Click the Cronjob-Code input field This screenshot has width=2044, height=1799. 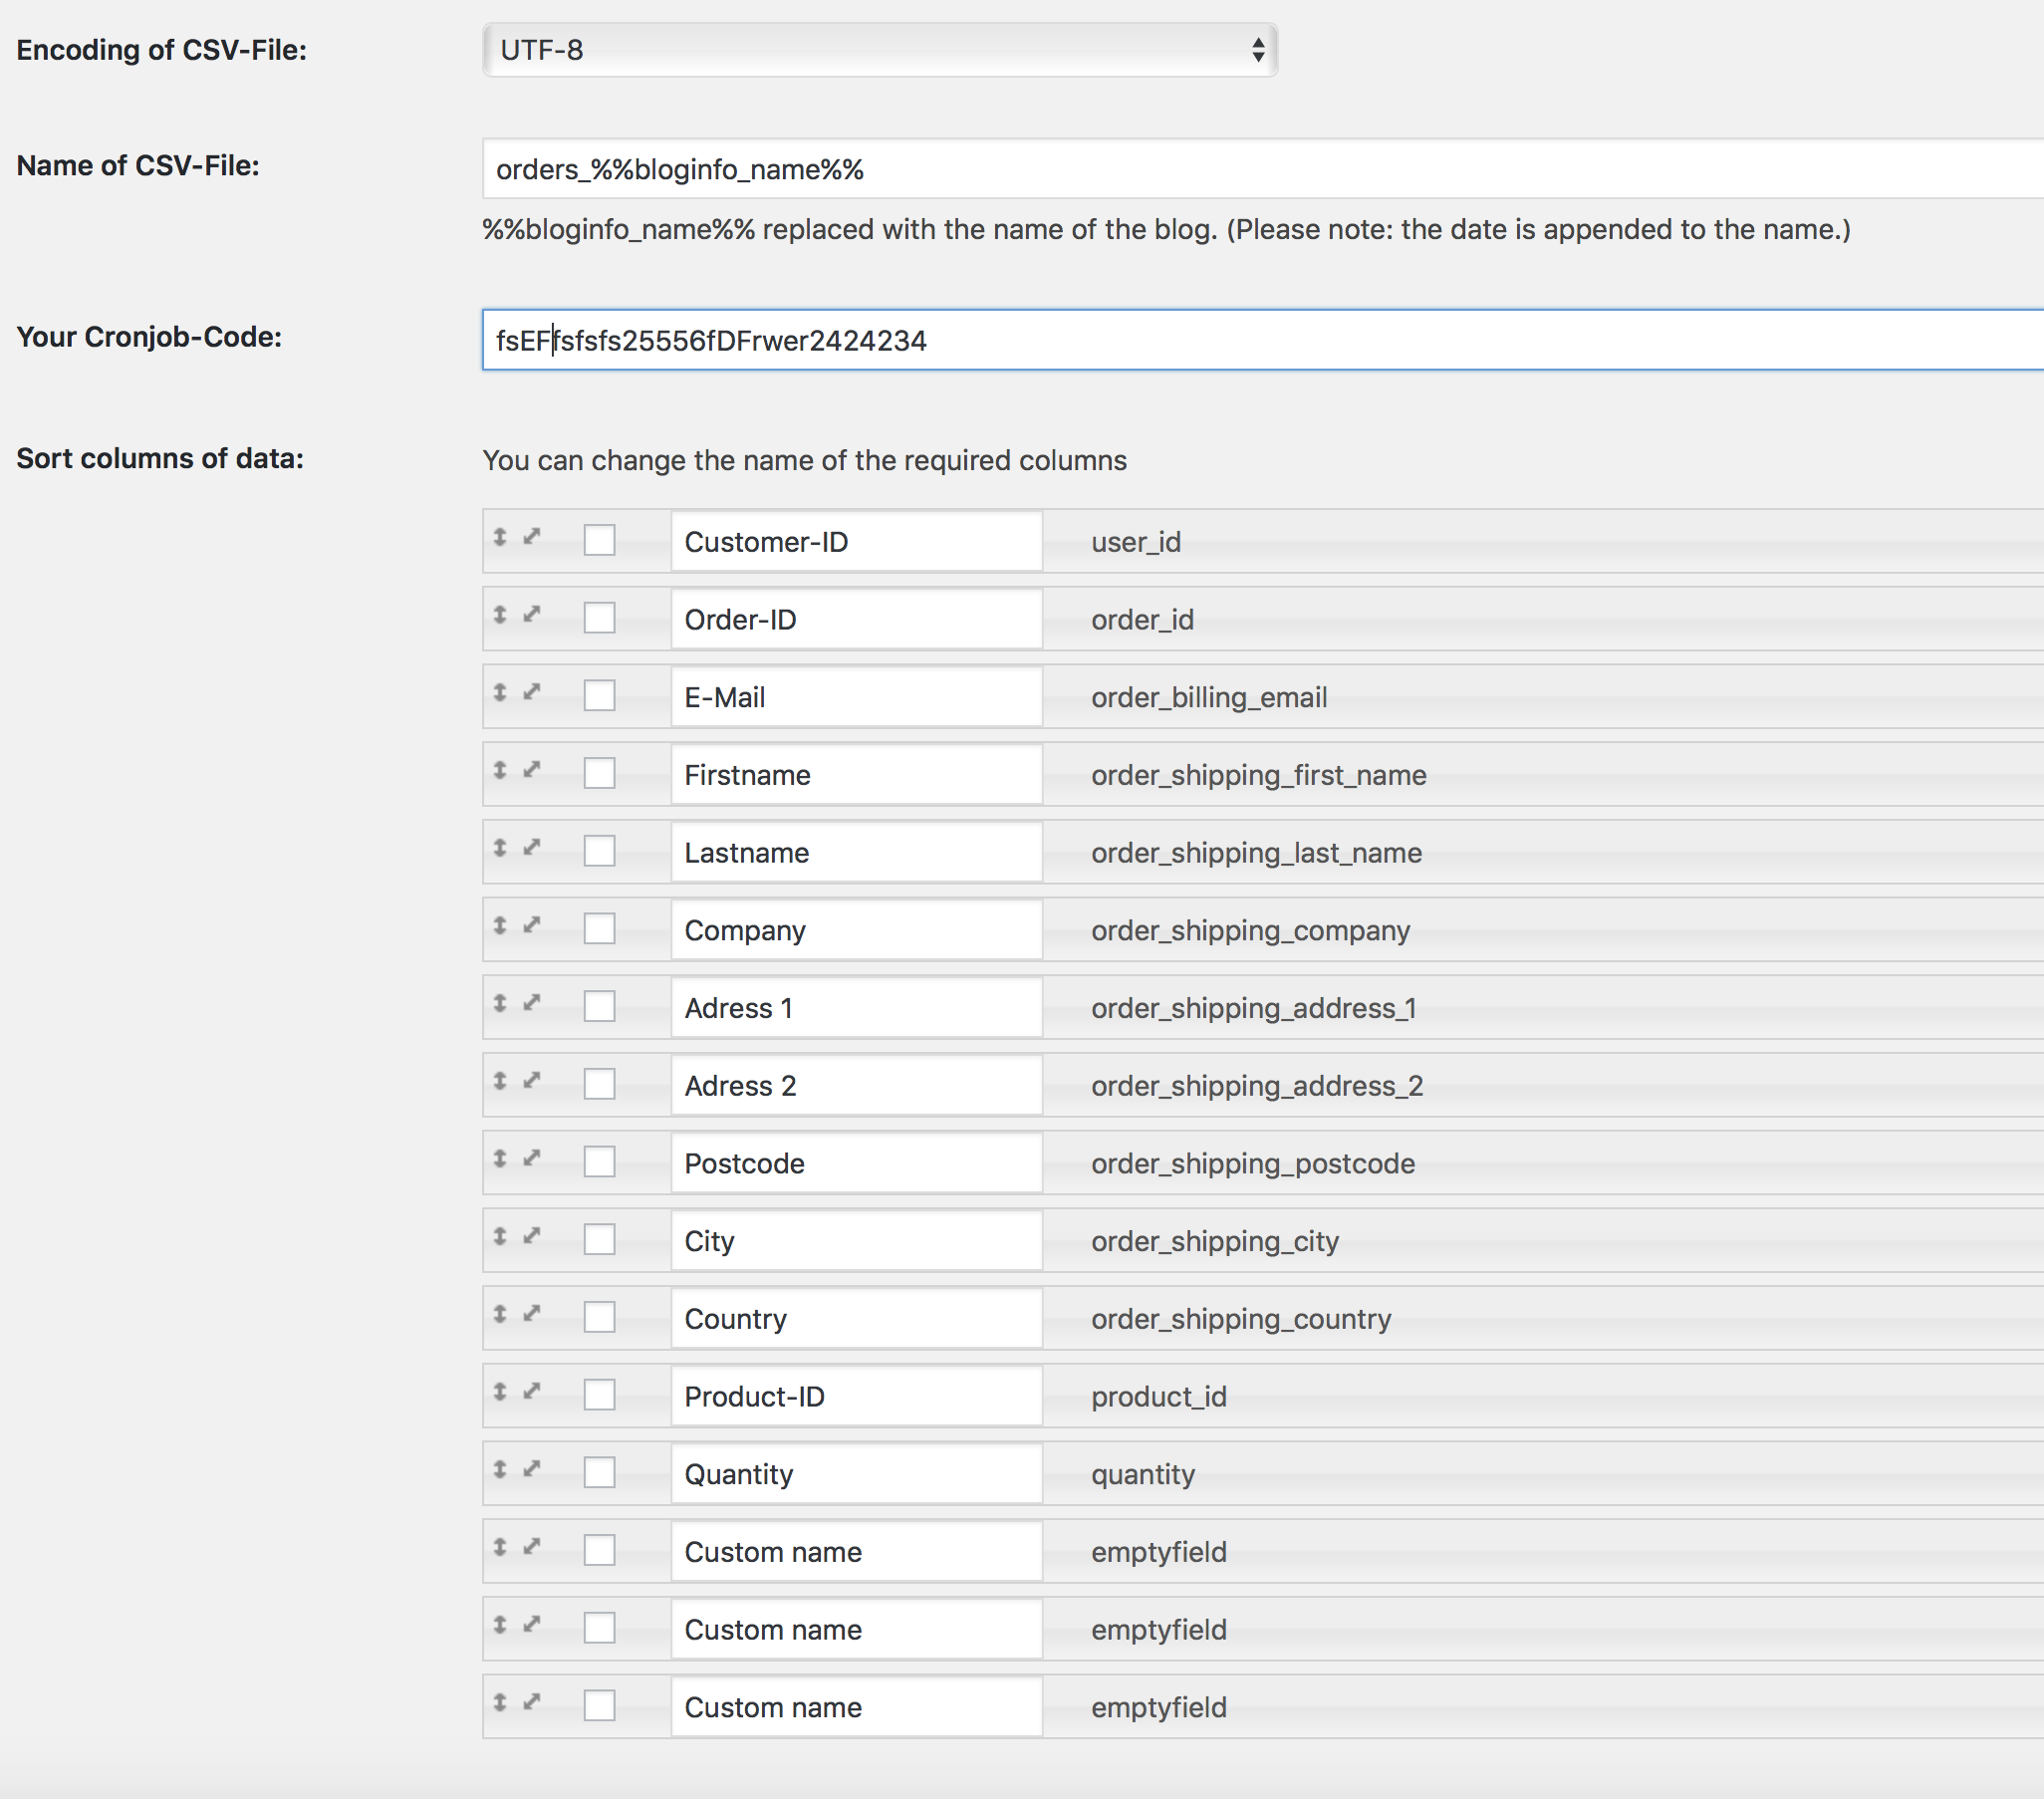coord(1263,340)
